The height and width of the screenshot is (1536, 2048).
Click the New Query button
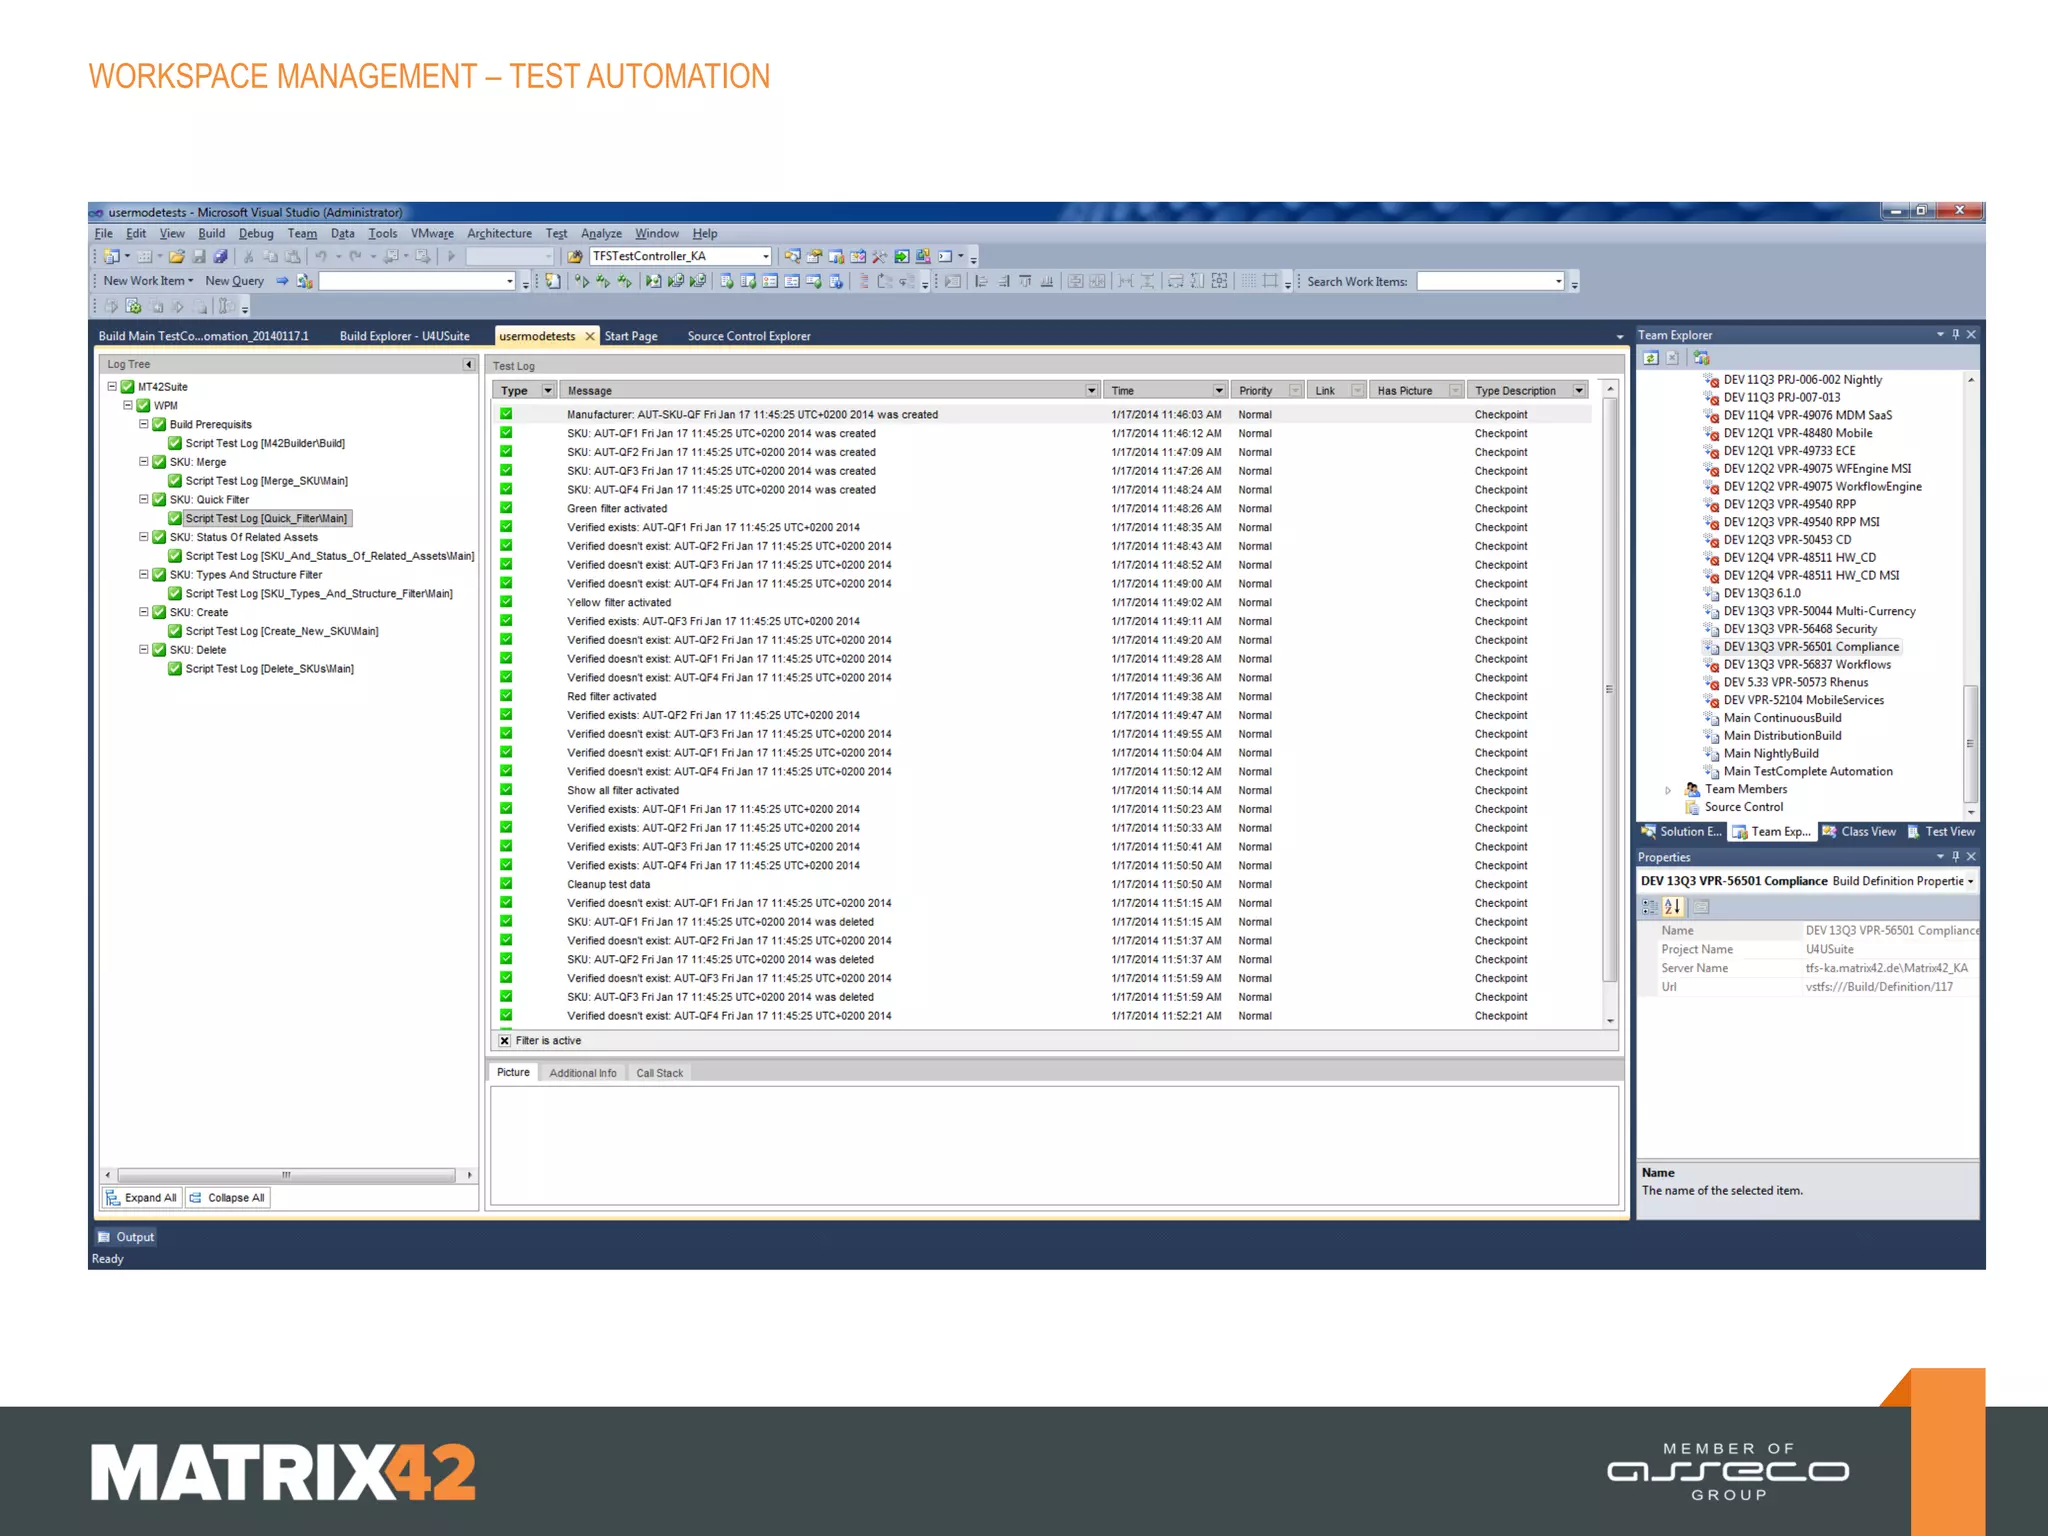coord(235,282)
